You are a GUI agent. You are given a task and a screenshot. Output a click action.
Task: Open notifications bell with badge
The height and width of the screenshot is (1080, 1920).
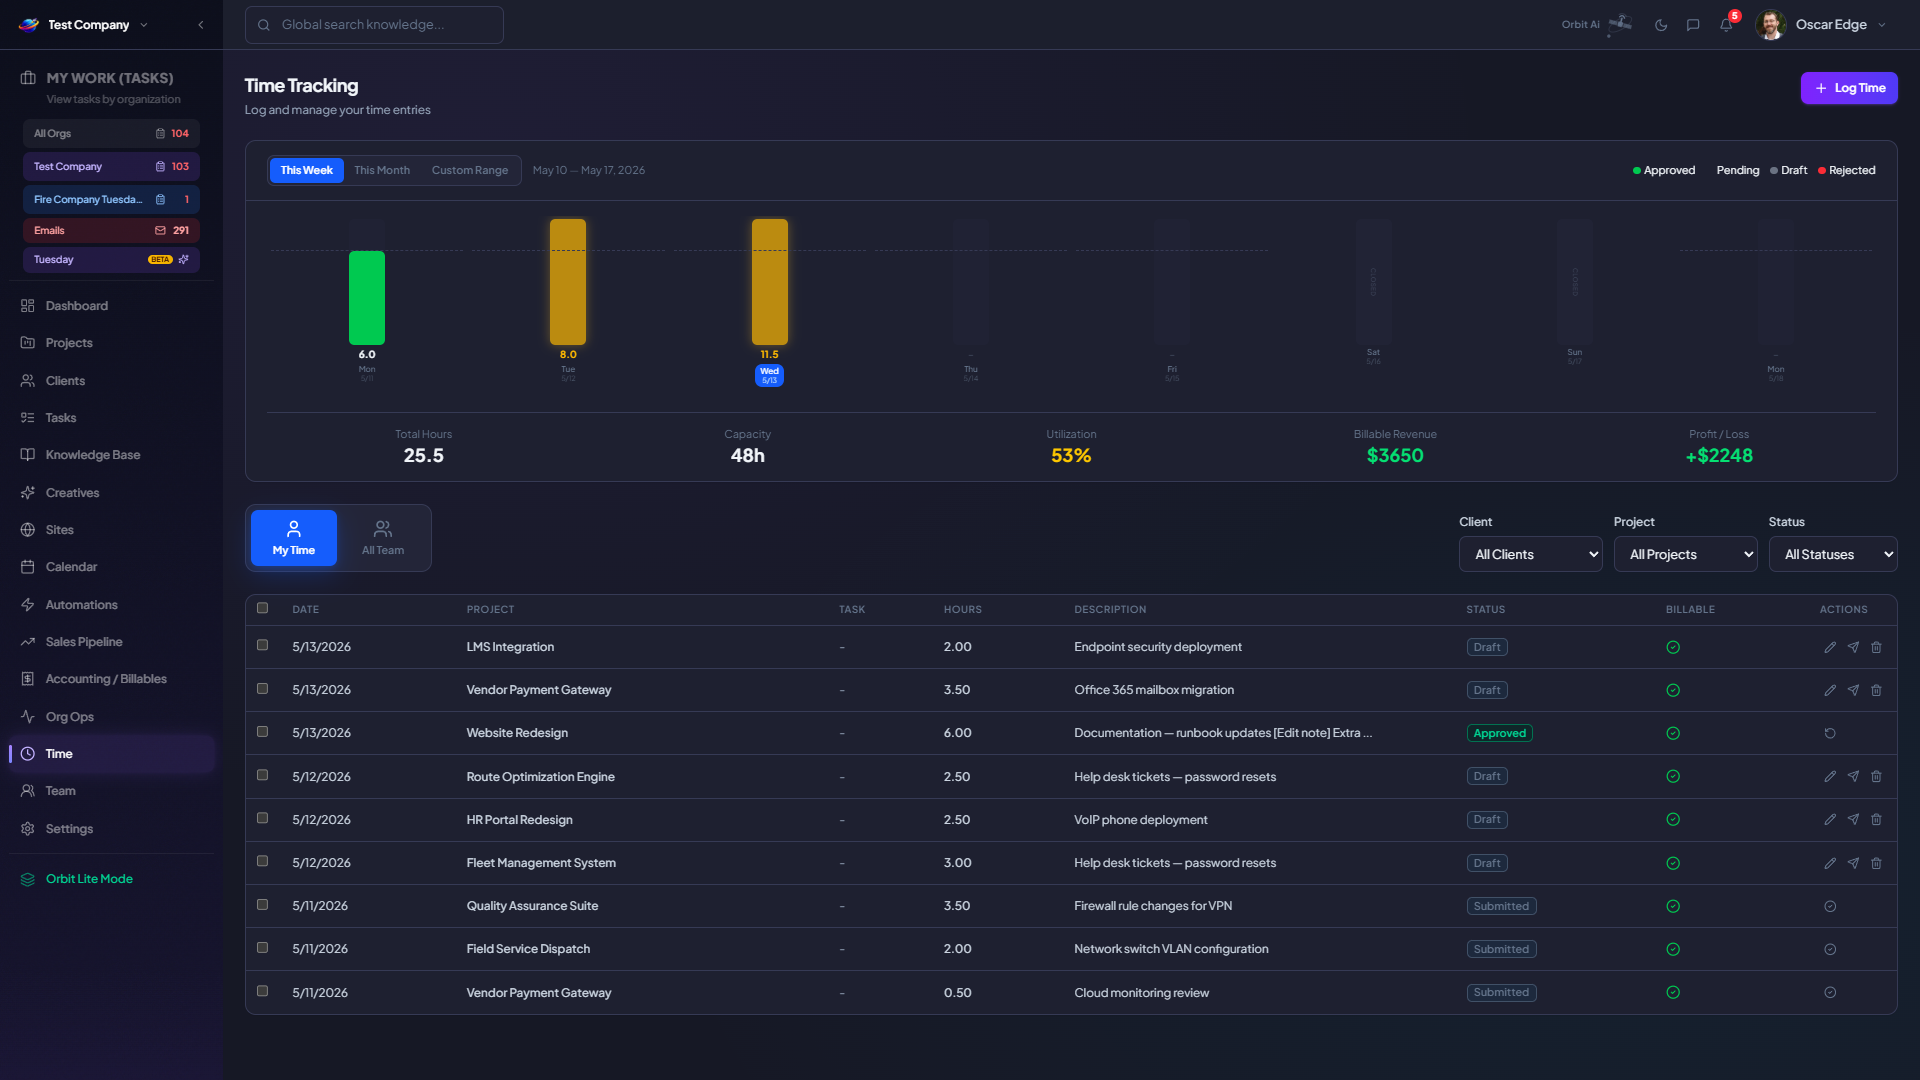(1727, 24)
